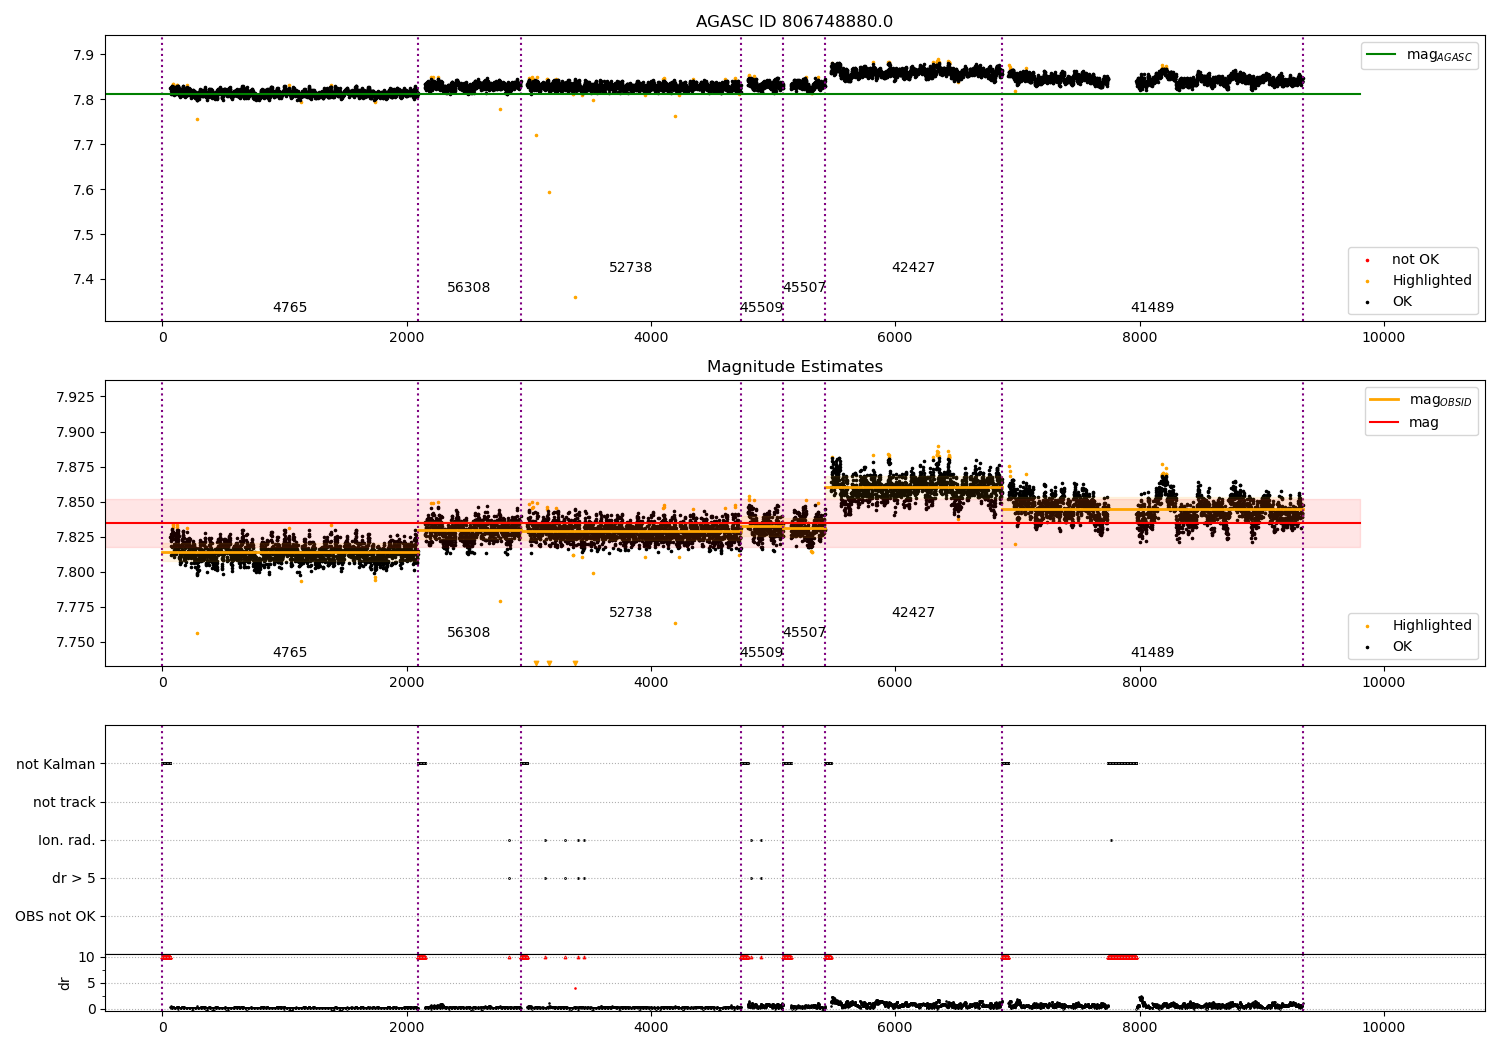
Task: Select the 7.875 y-axis tick label
Action: [x=75, y=467]
